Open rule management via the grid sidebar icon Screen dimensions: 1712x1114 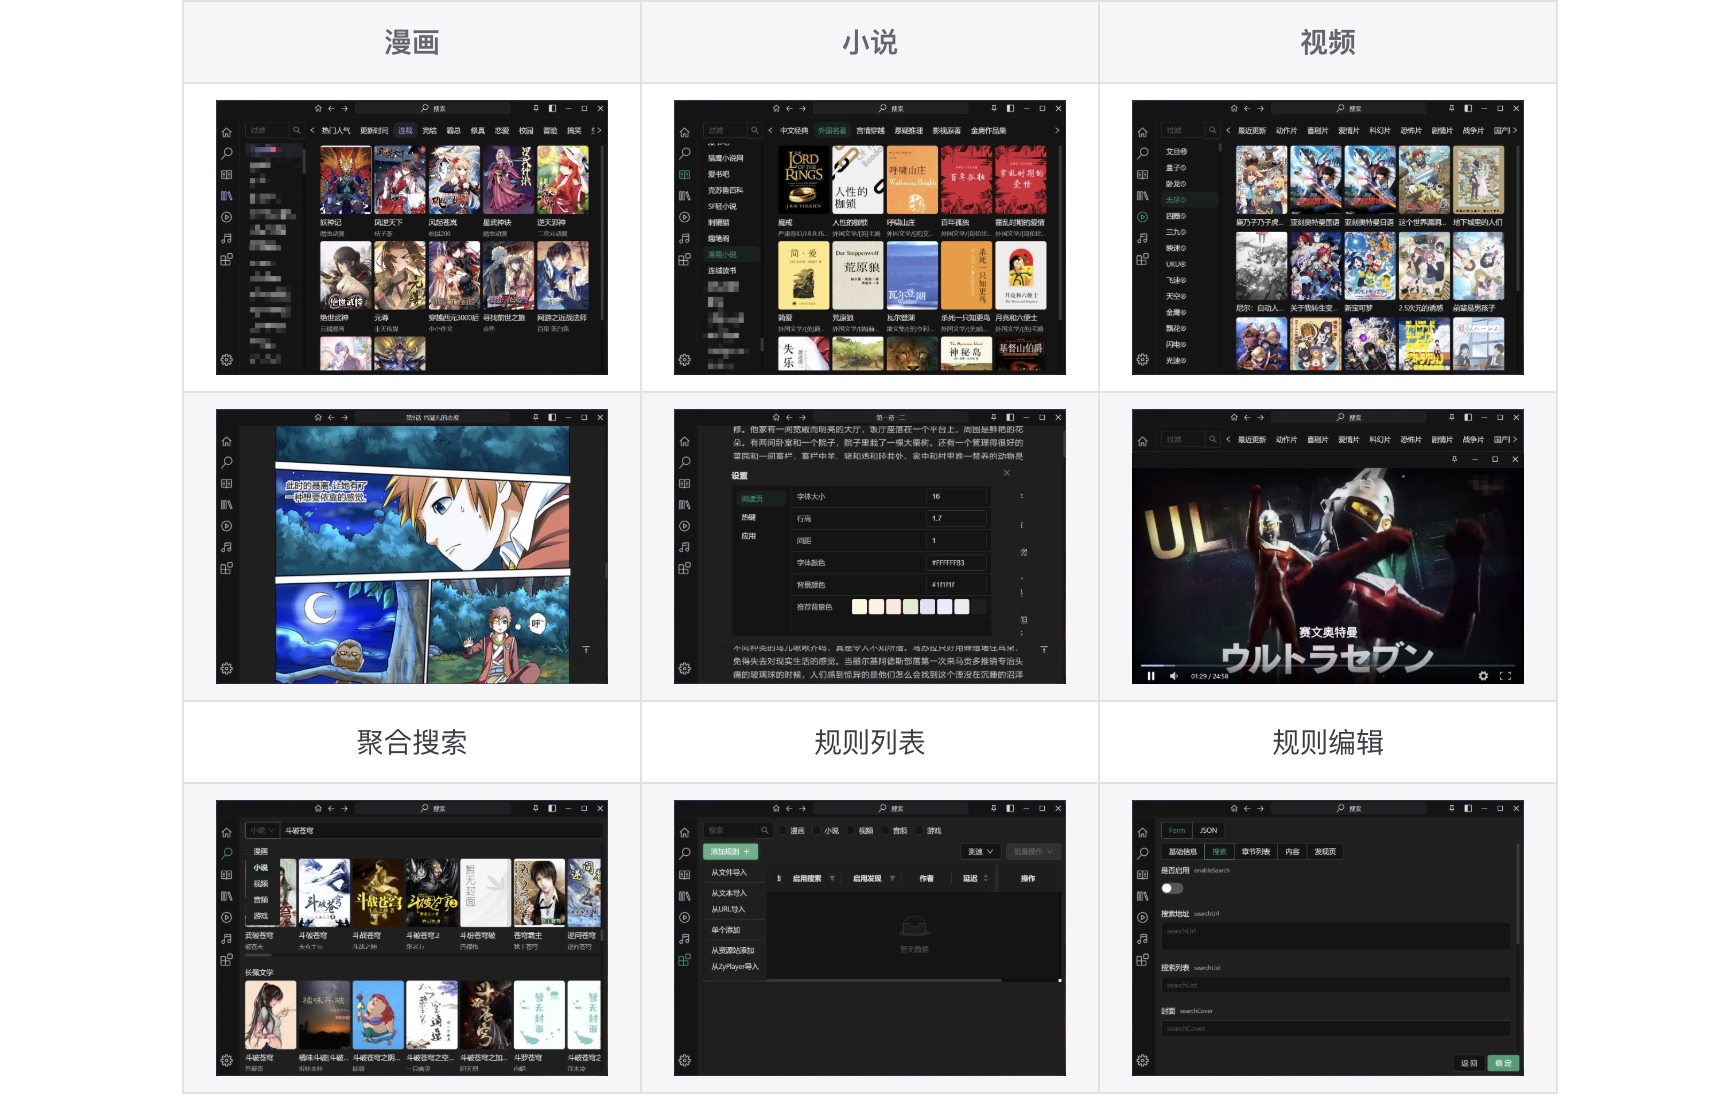(x=226, y=259)
